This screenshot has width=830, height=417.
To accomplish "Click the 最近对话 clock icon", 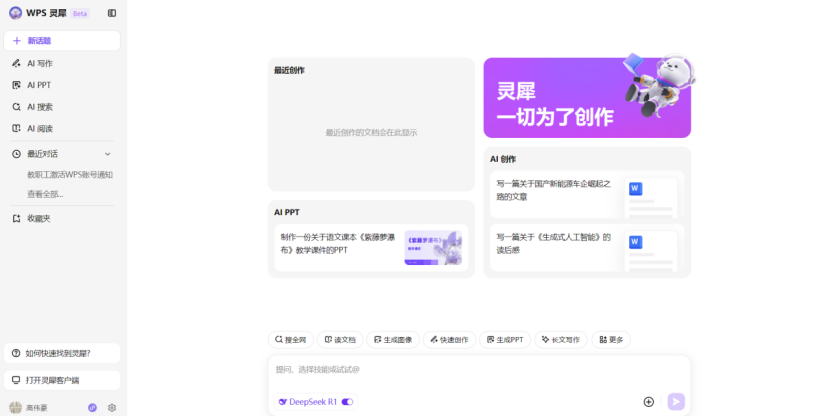I will 16,154.
